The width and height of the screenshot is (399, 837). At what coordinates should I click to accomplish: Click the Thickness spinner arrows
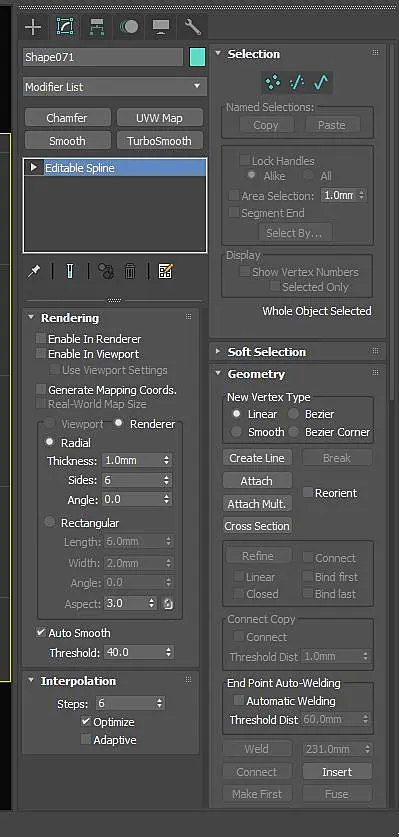[x=167, y=460]
